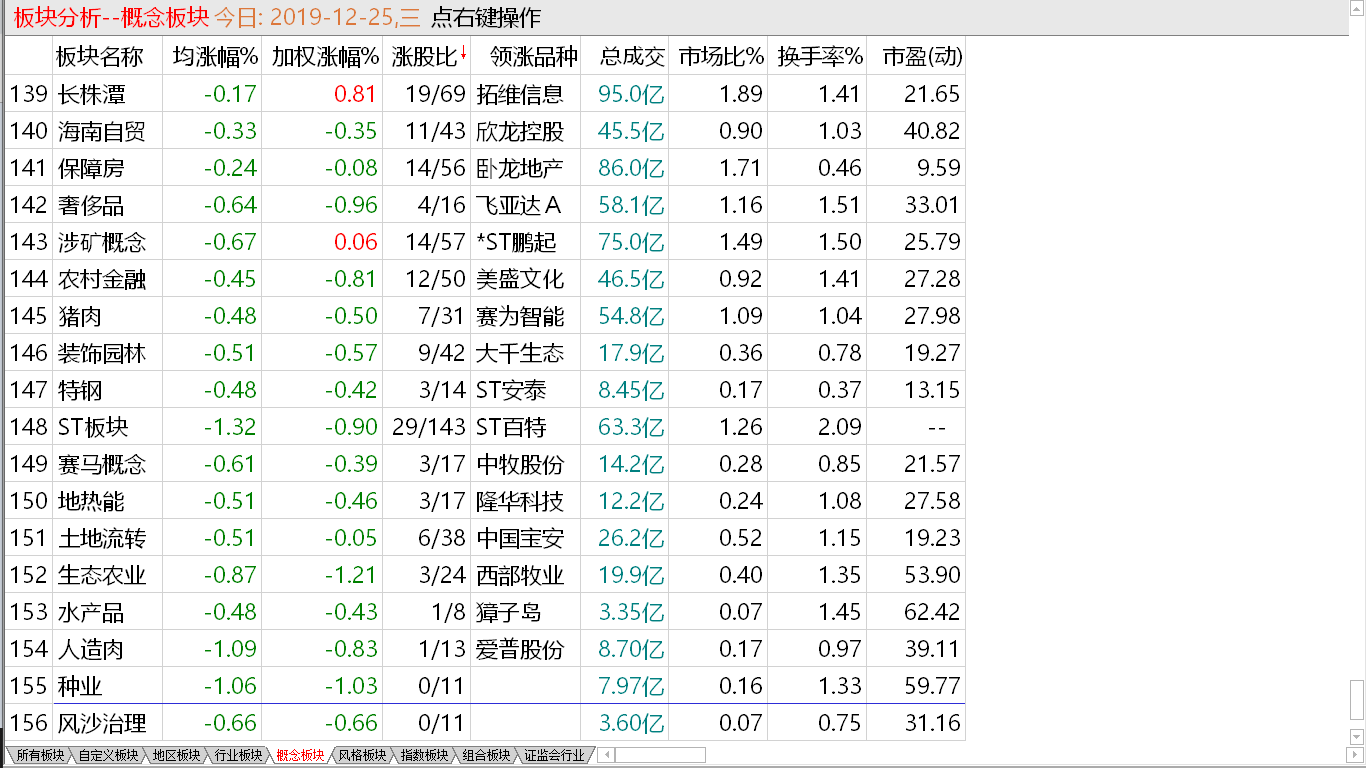Click leading stock 隆华科技
1366x768 pixels.
tap(520, 501)
